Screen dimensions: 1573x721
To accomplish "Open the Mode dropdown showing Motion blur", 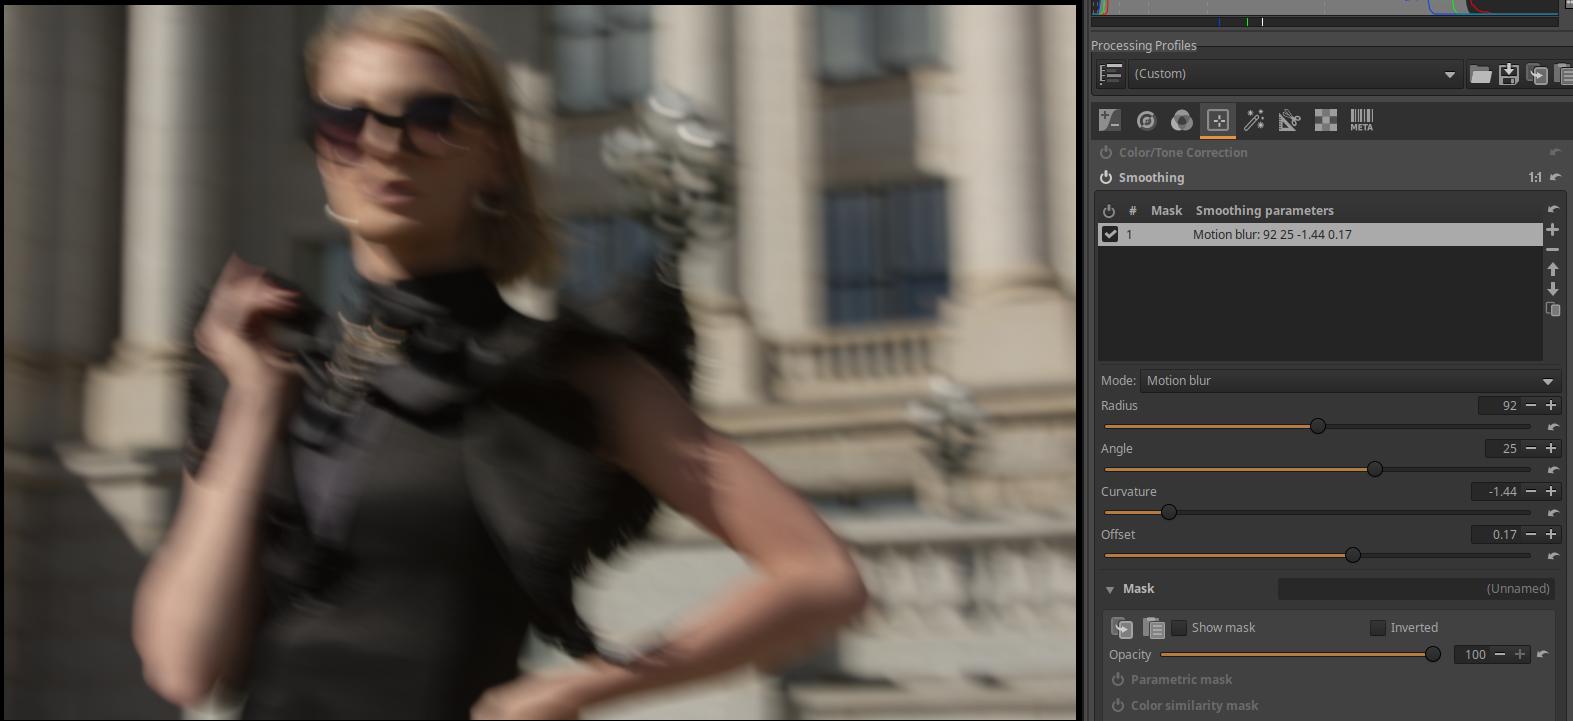I will (x=1349, y=381).
